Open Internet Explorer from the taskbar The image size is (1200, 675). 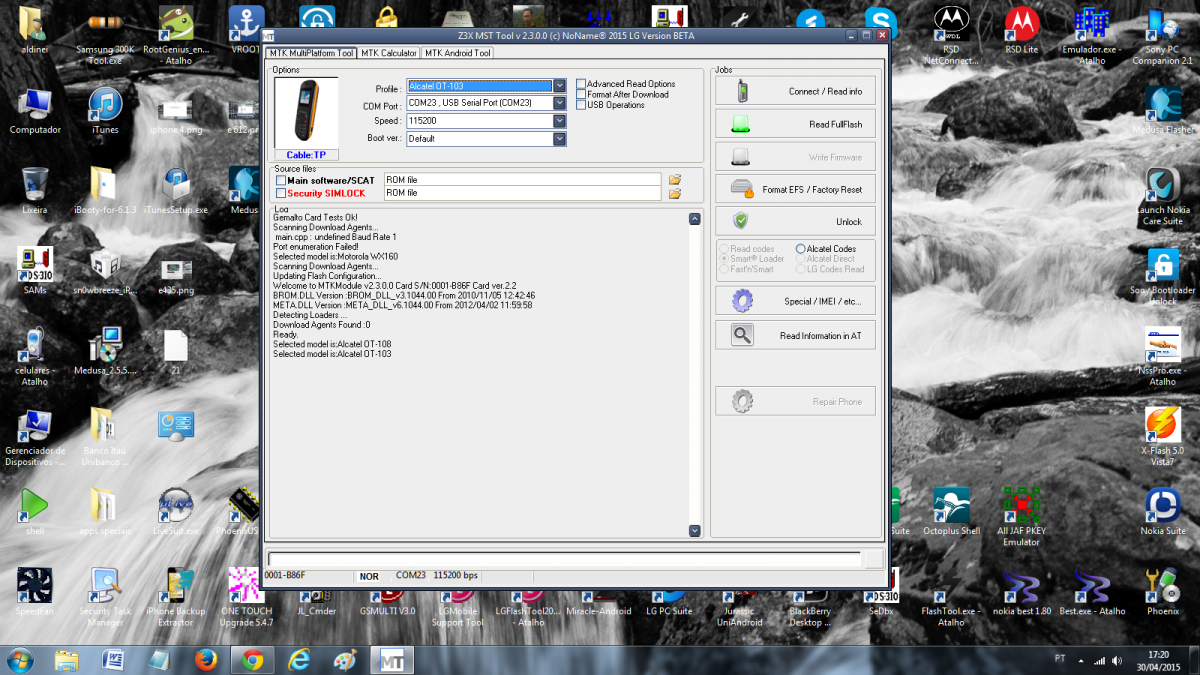[299, 660]
